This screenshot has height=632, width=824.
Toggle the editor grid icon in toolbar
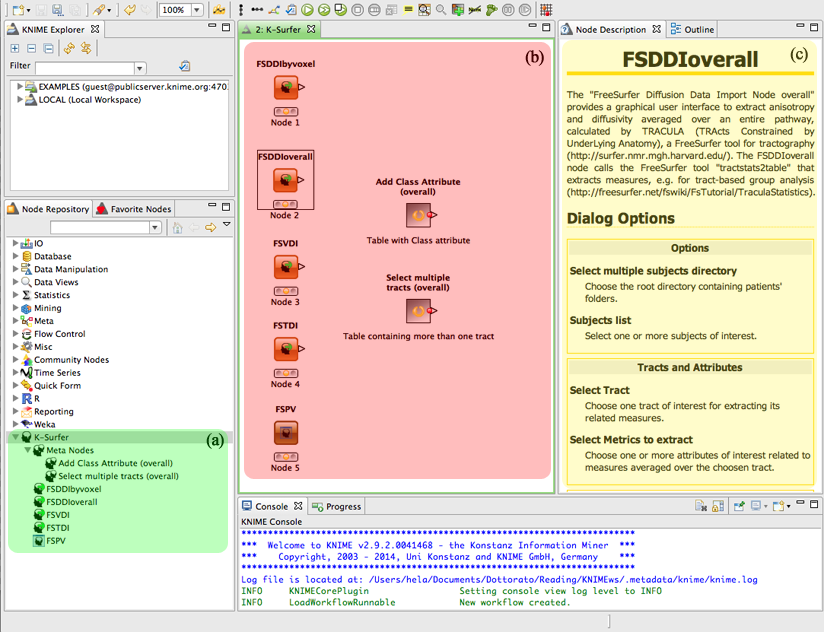tap(545, 10)
